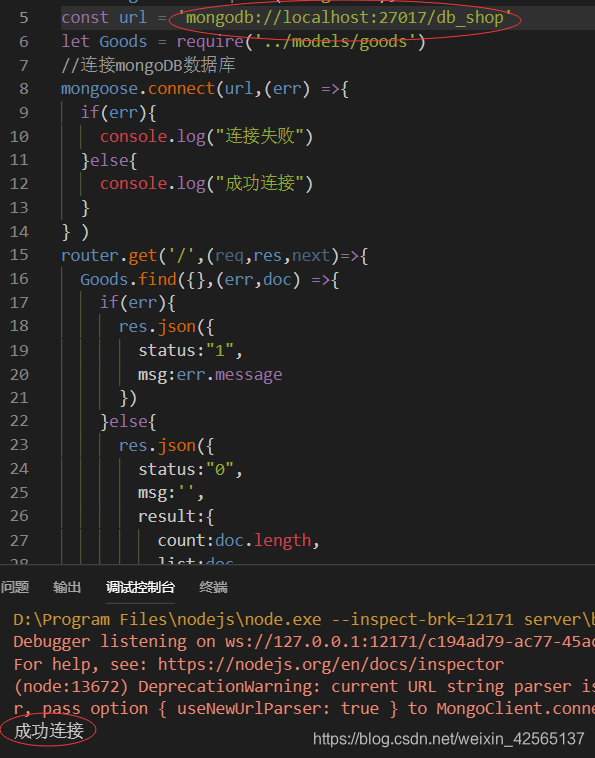Click line number 8 in the gutter
This screenshot has height=758, width=595.
pos(24,88)
